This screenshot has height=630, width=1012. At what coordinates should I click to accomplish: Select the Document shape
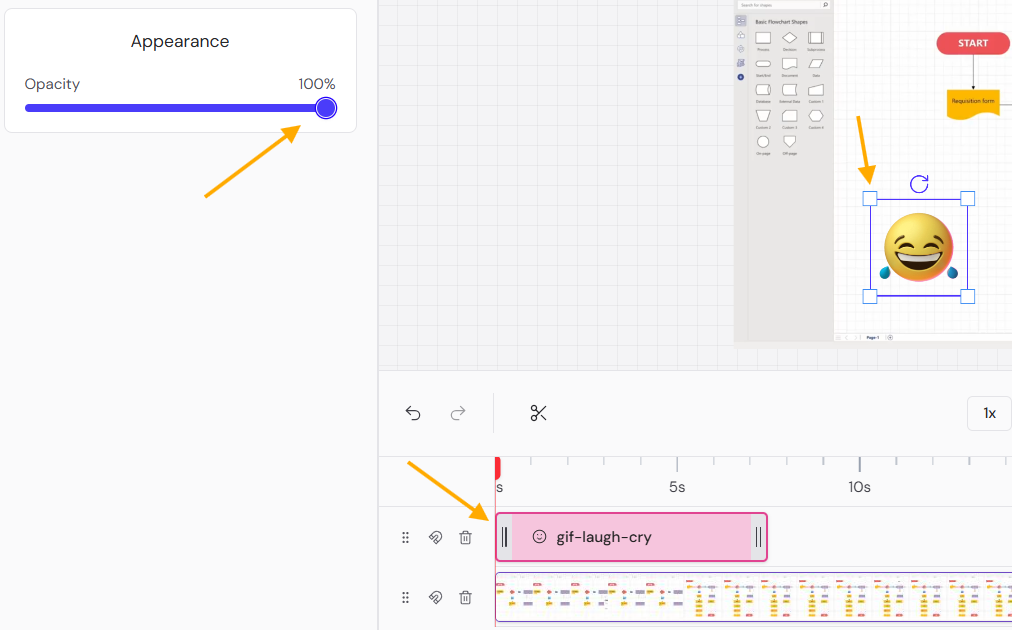pyautogui.click(x=788, y=64)
